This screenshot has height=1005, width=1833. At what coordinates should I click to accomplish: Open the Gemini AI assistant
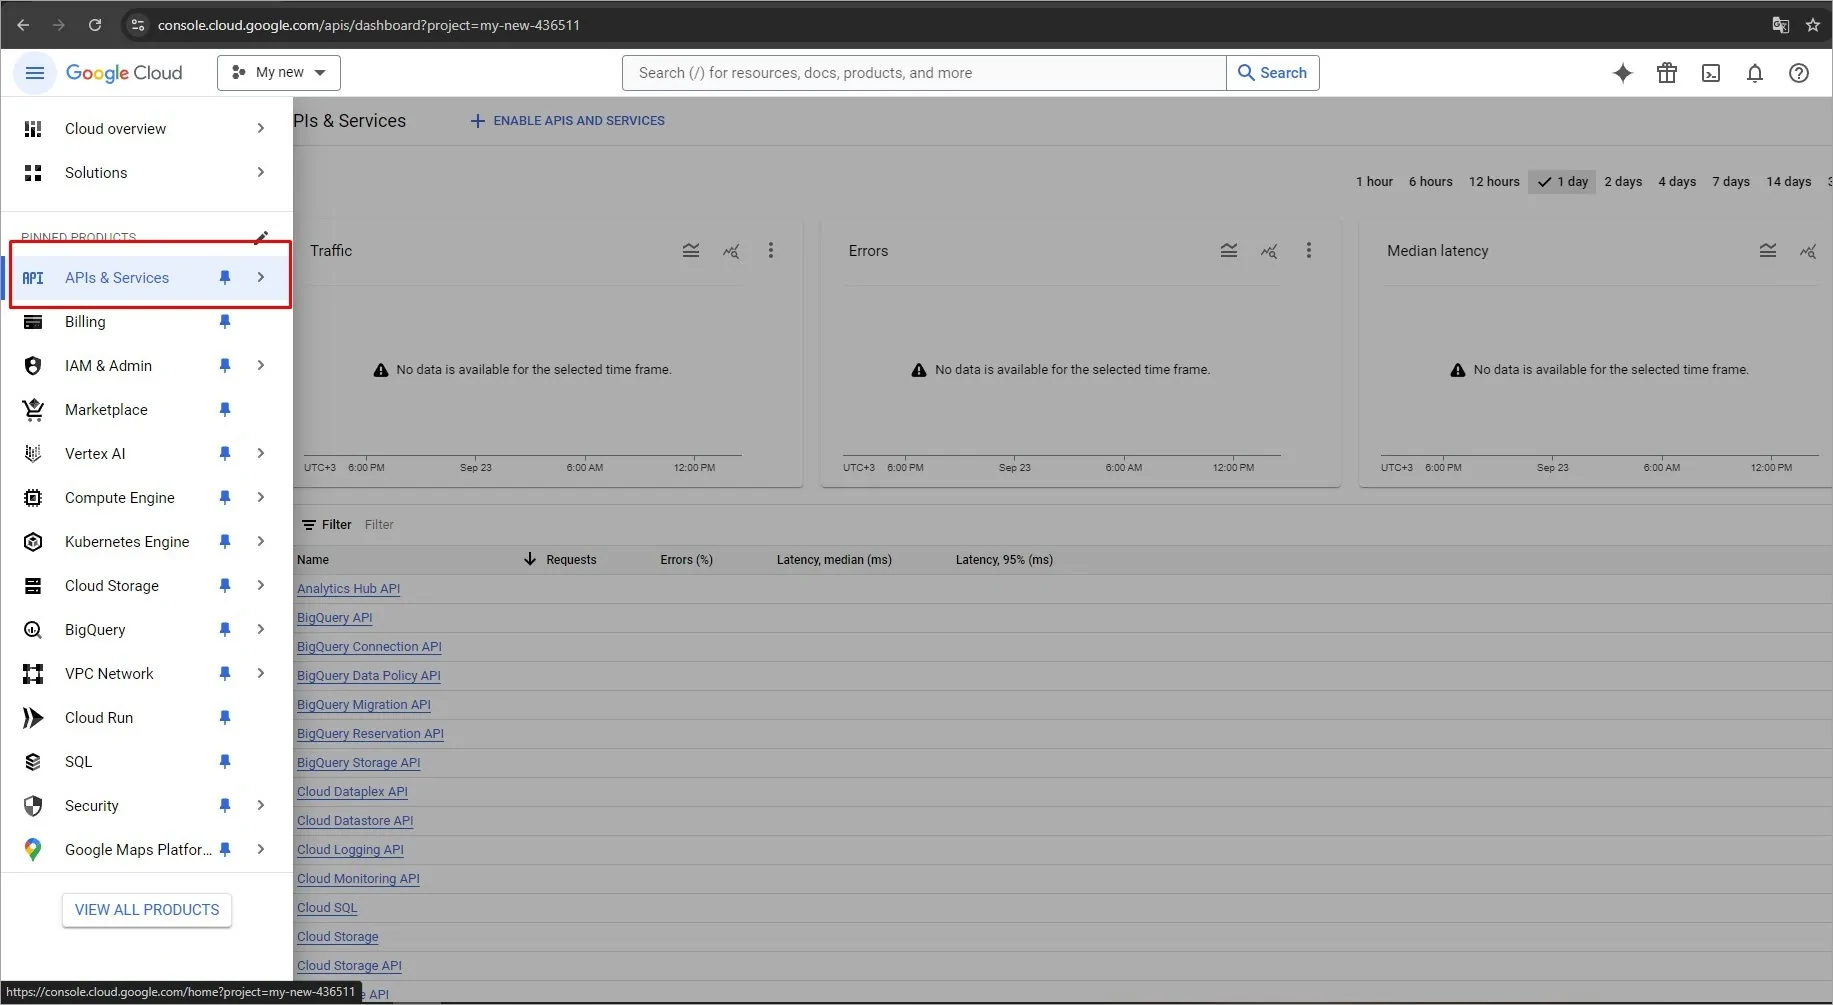[x=1622, y=72]
